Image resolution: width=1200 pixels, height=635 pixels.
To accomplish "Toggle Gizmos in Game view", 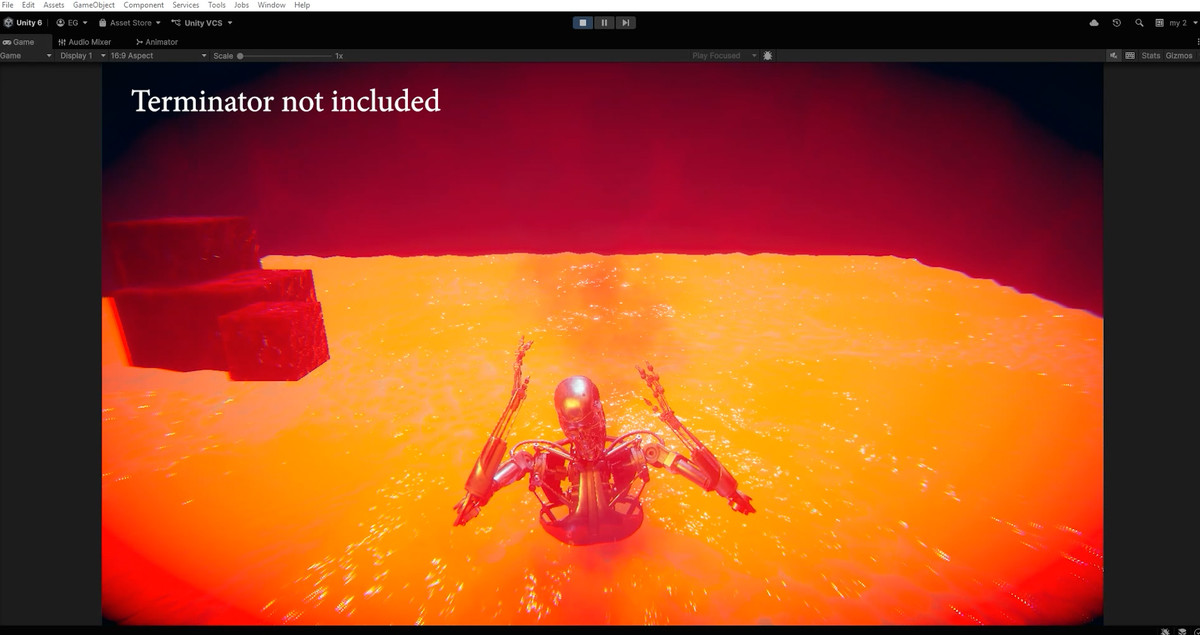I will [x=1179, y=56].
